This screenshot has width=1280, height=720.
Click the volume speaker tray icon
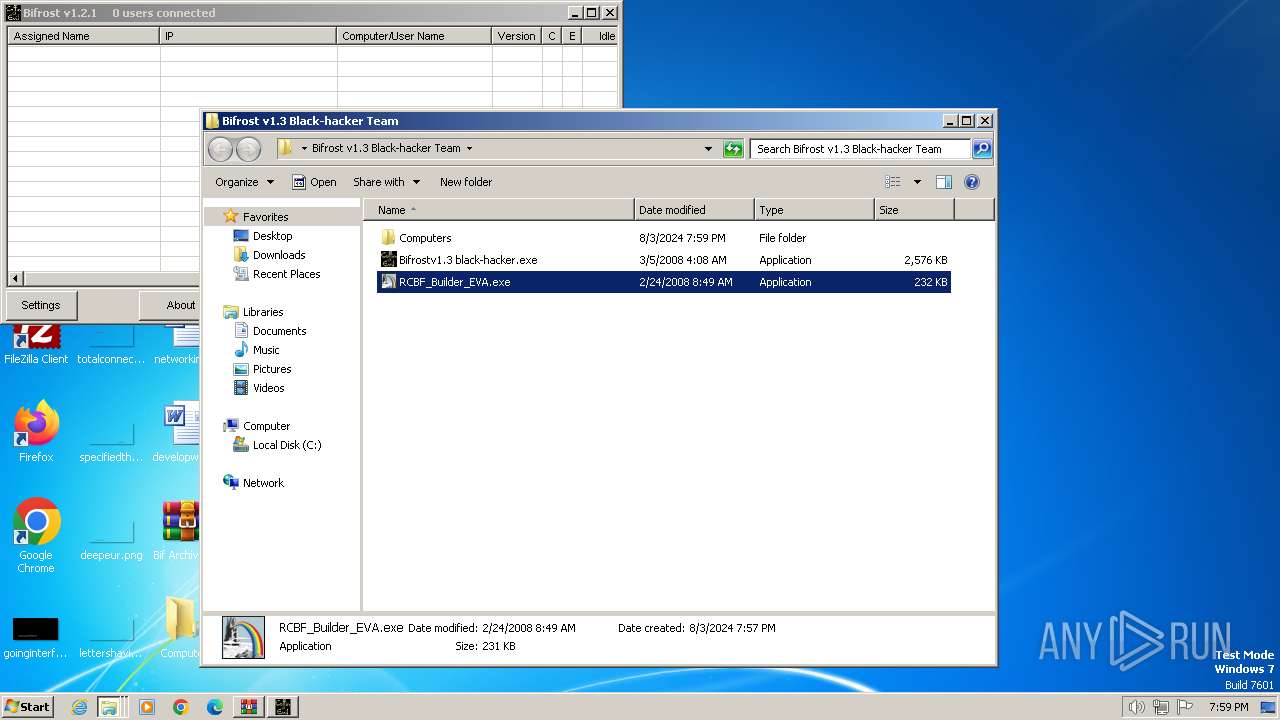pyautogui.click(x=1136, y=707)
